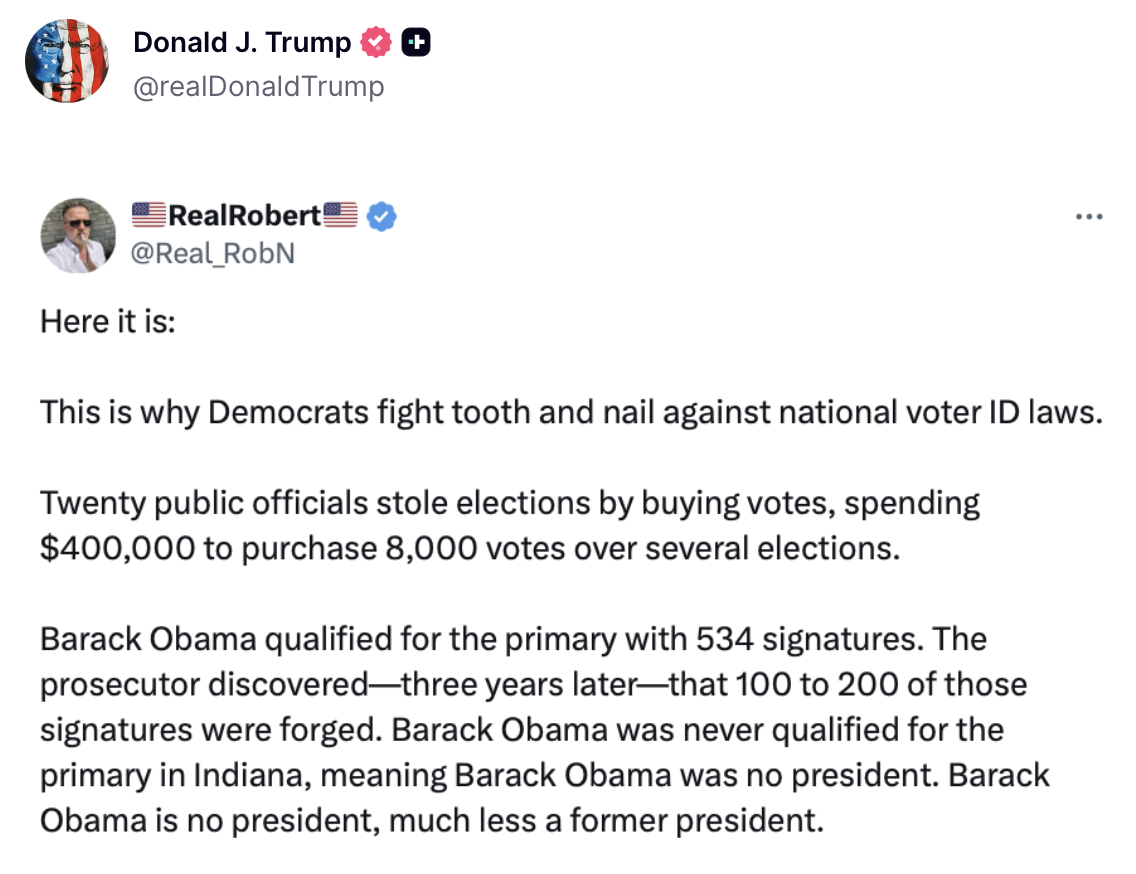Click the flag emoji before RealRobert

[x=149, y=215]
